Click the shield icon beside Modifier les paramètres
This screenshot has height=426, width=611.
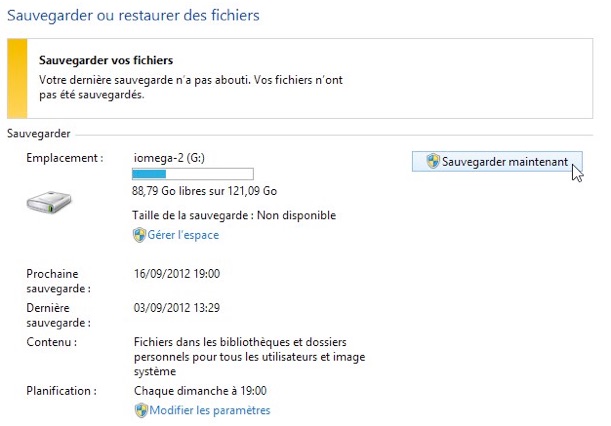coord(140,410)
